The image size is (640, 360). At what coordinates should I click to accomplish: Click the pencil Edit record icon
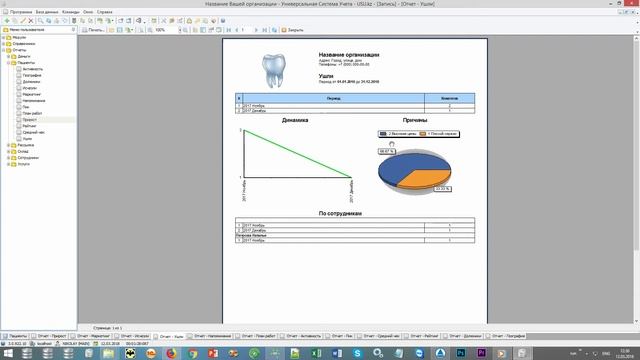[x=23, y=20]
